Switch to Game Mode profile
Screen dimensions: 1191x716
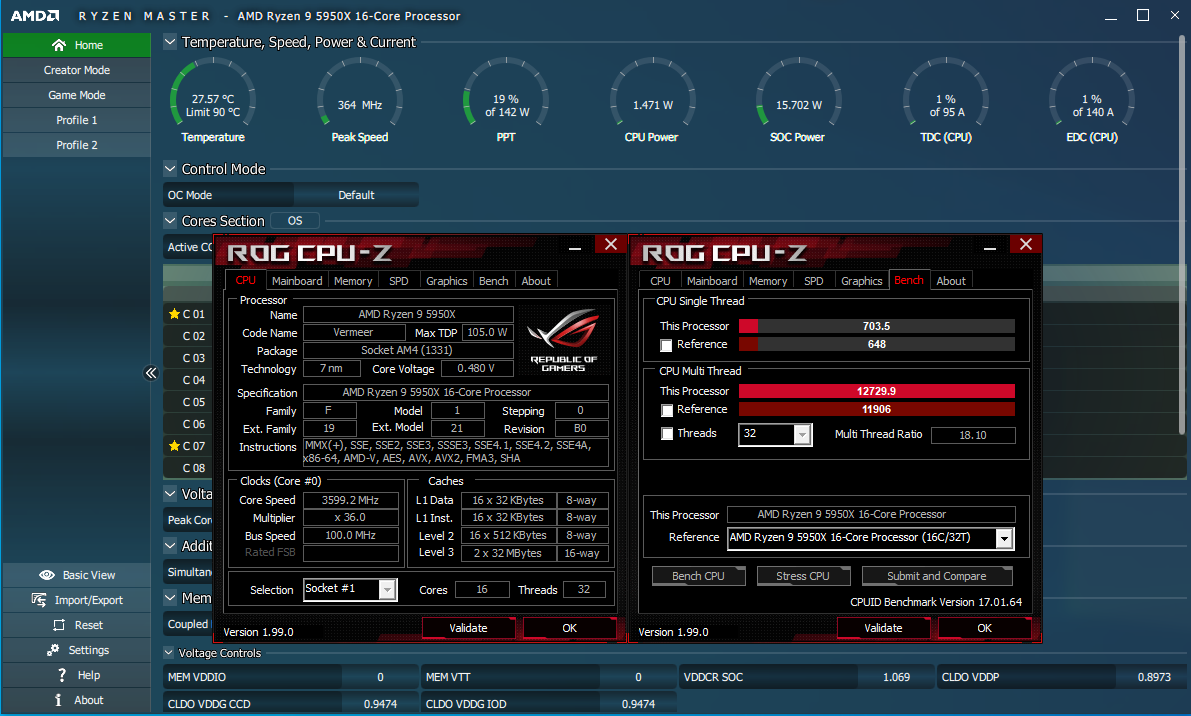[77, 95]
